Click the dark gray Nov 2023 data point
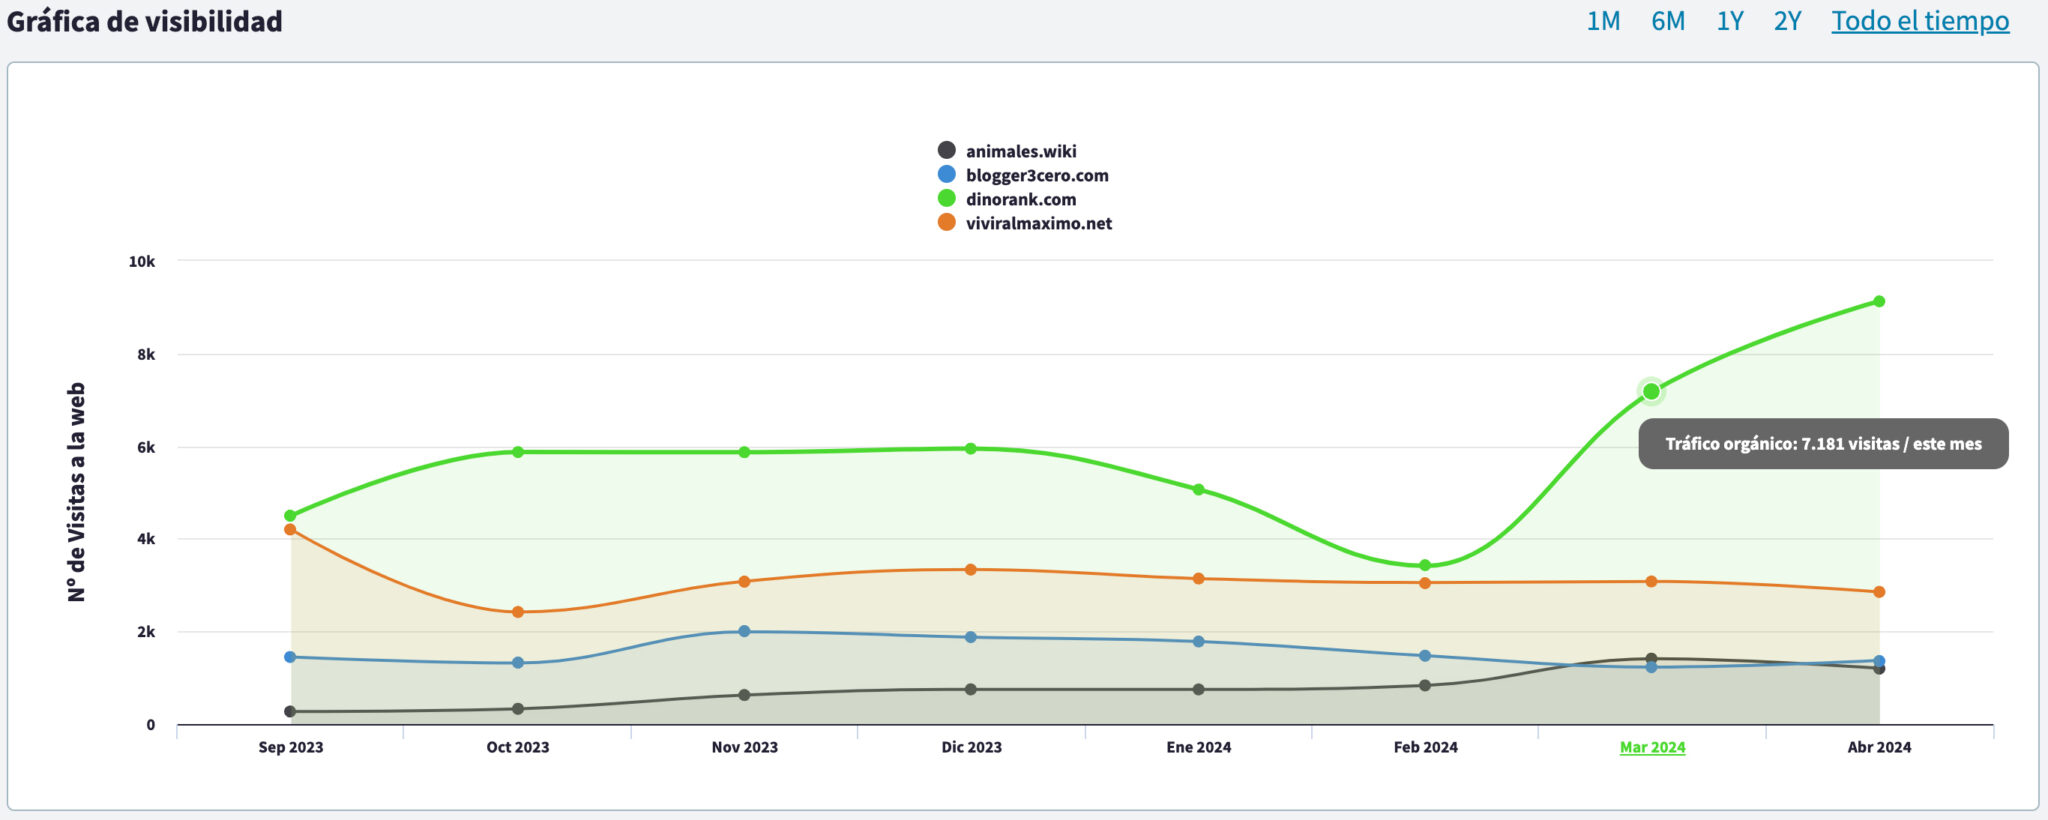Viewport: 2048px width, 820px height. click(x=744, y=695)
